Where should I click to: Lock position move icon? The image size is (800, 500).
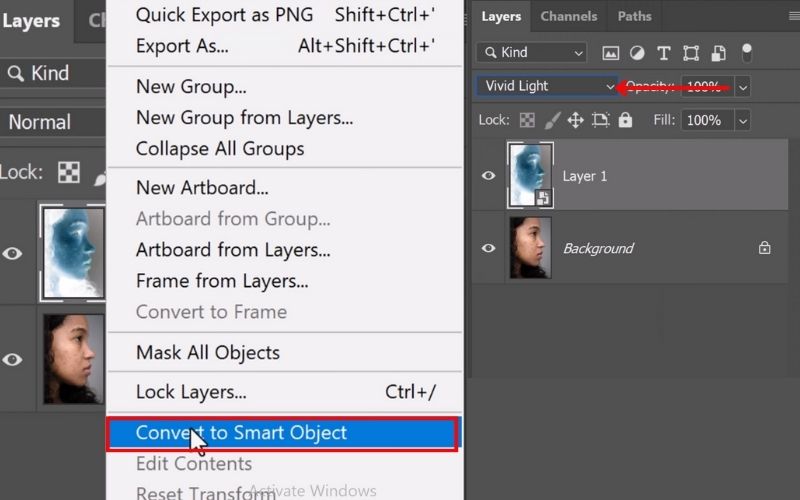click(576, 120)
